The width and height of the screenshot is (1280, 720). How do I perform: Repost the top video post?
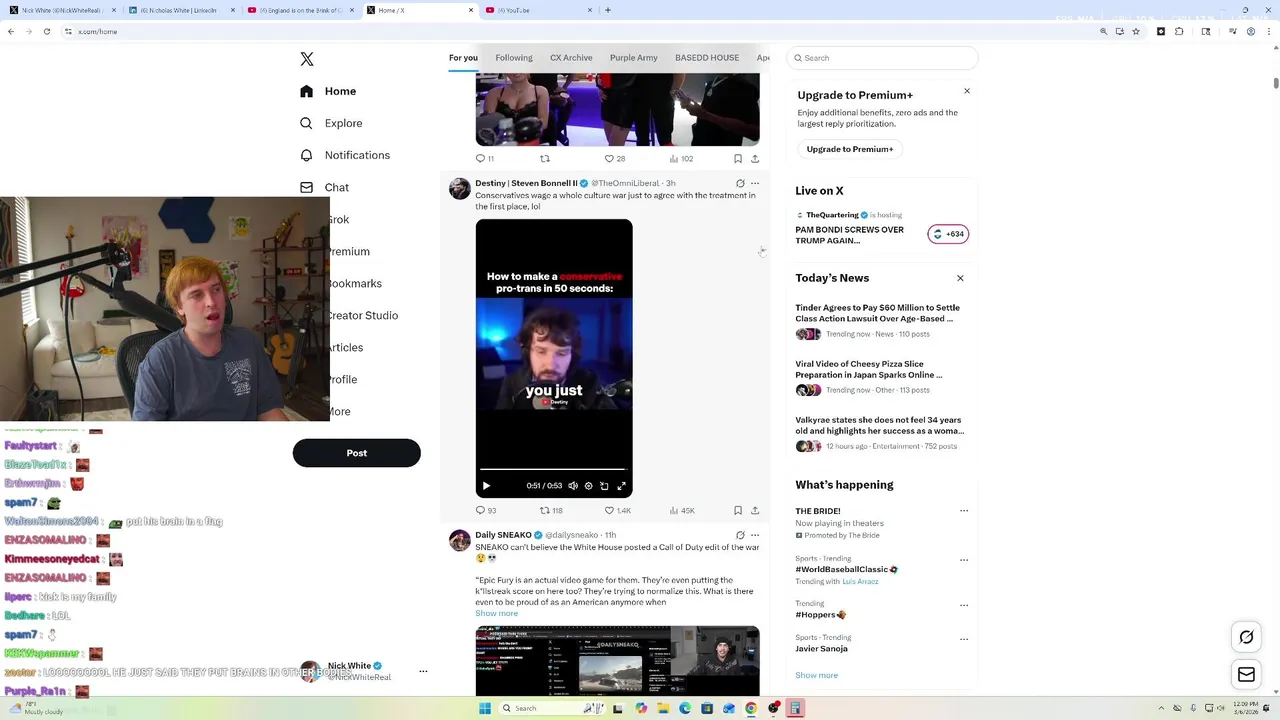pyautogui.click(x=545, y=159)
